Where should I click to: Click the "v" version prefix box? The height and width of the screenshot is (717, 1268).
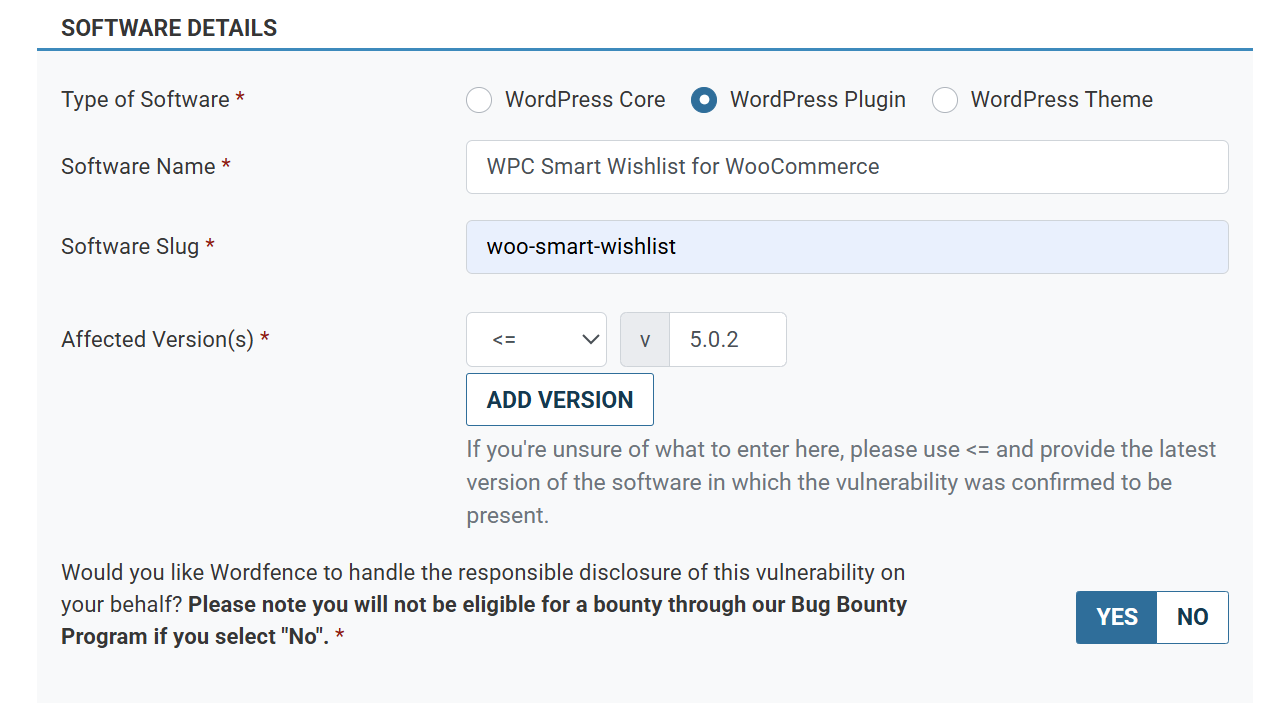coord(645,340)
